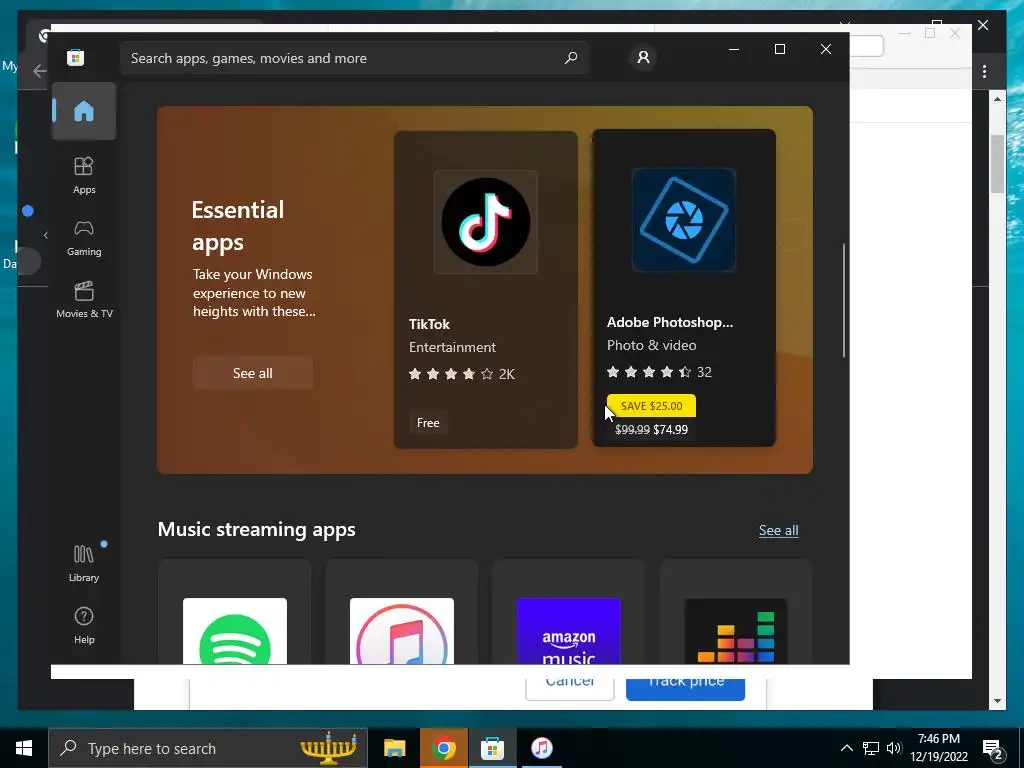Click the taskbar search box
This screenshot has height=768, width=1024.
click(x=208, y=748)
